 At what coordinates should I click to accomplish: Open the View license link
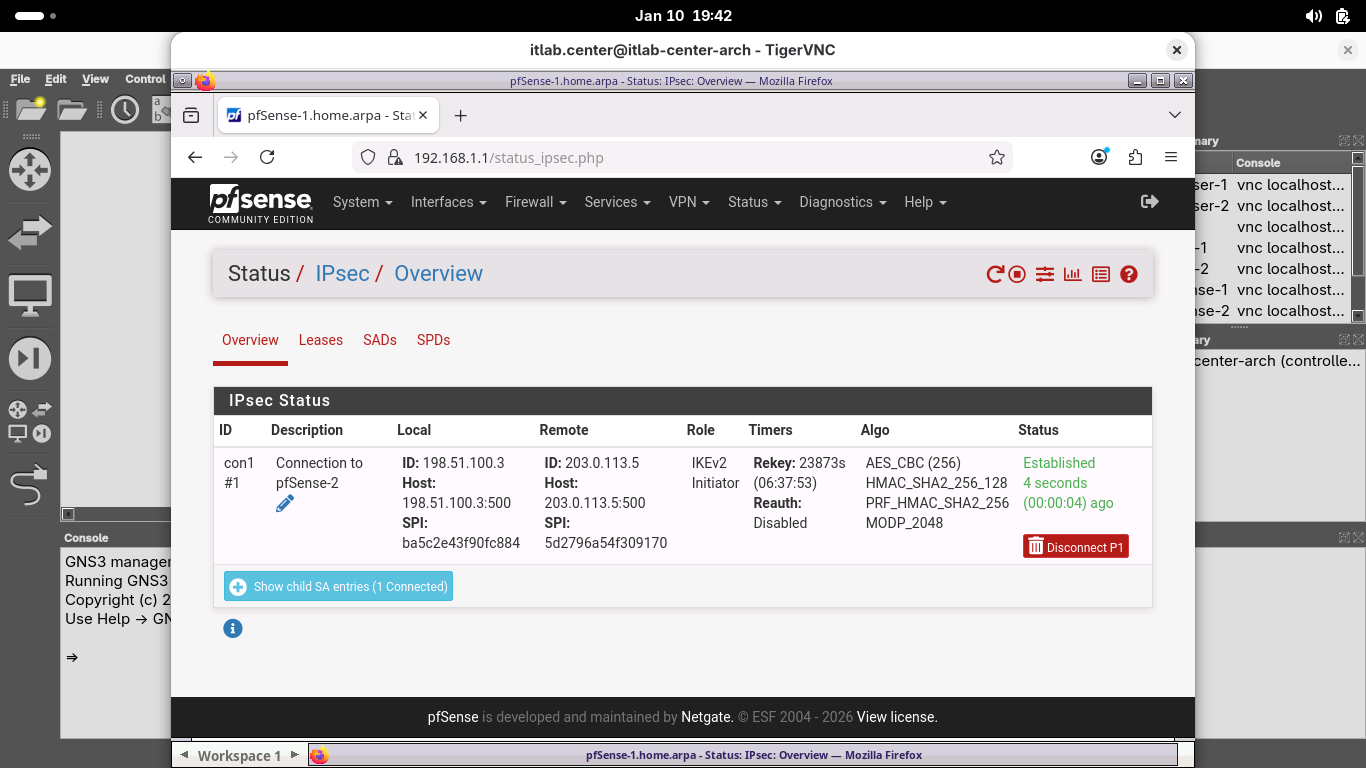(896, 717)
